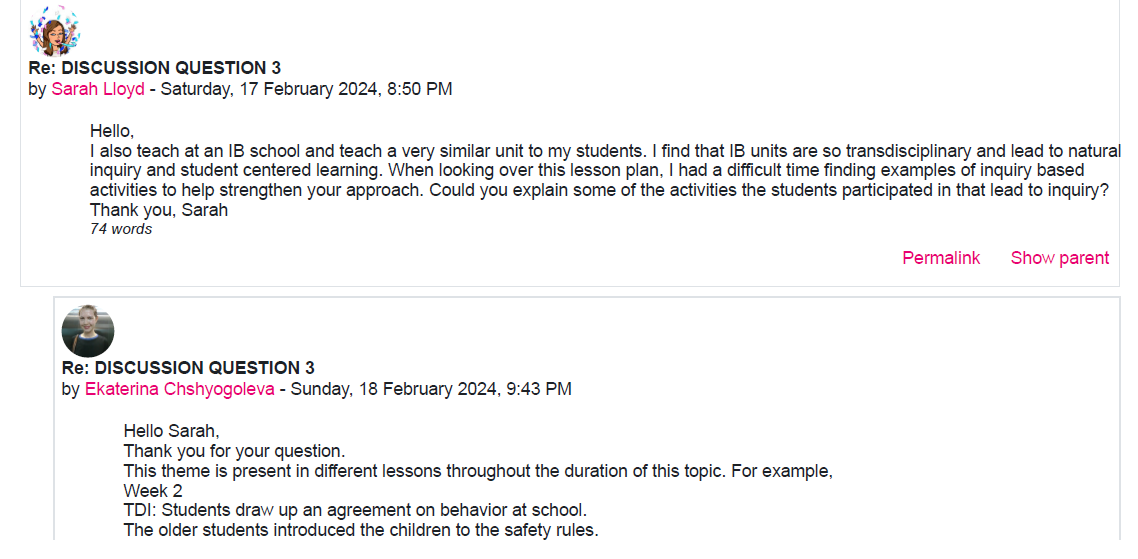Click the "Thank you for your question." line
The image size is (1138, 559).
[234, 451]
